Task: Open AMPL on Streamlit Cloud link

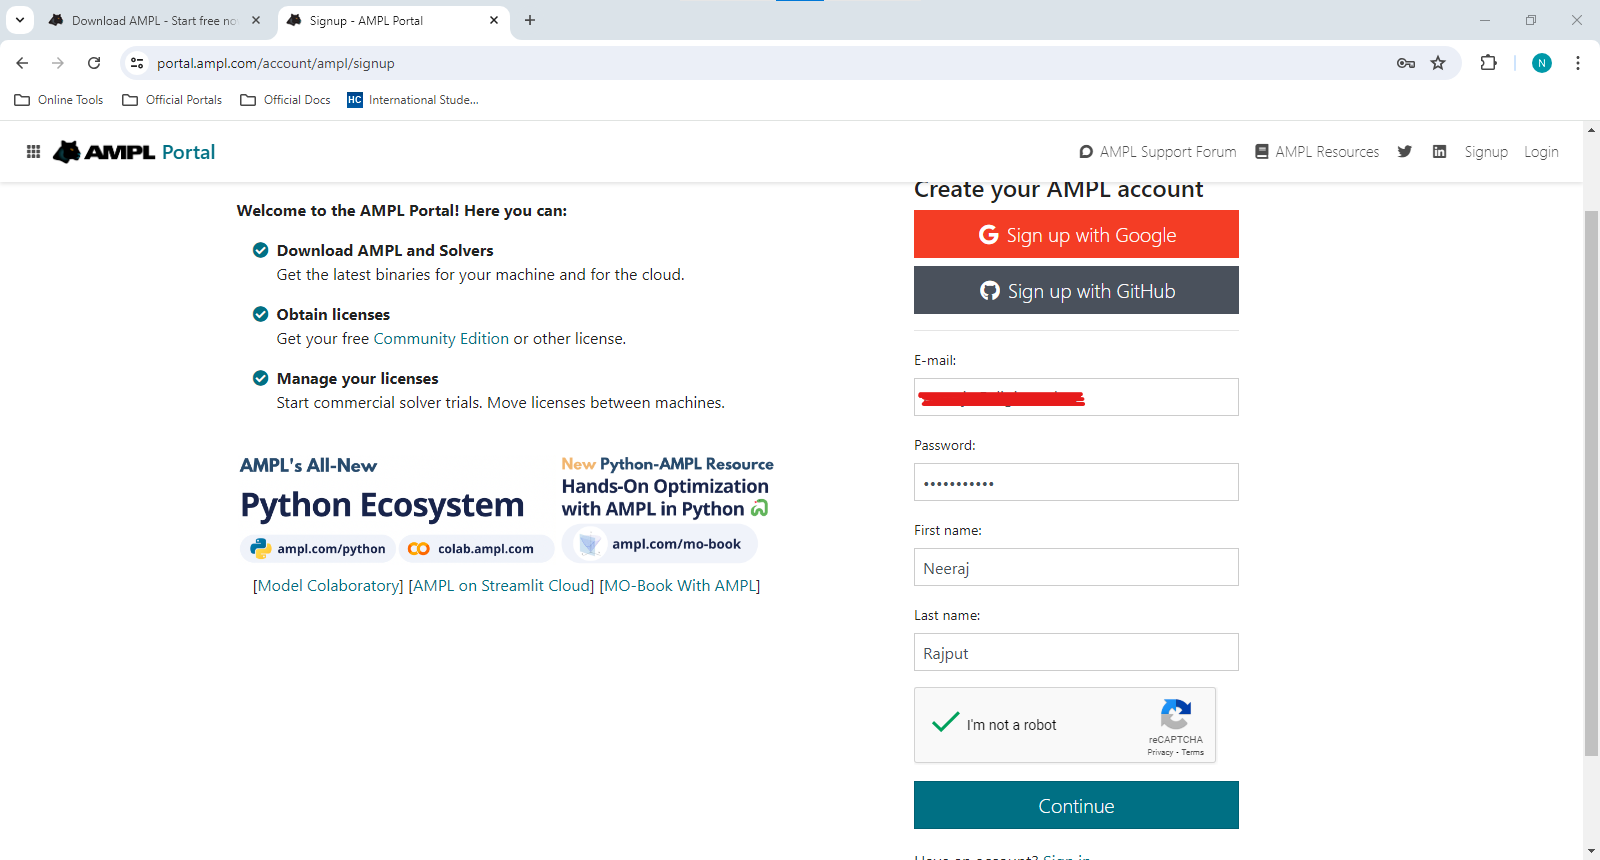Action: click(x=501, y=586)
